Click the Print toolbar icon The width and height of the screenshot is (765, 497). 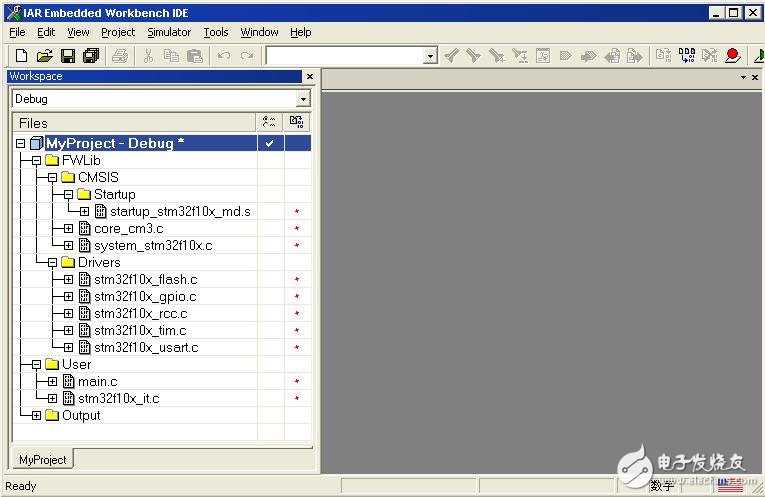point(120,56)
